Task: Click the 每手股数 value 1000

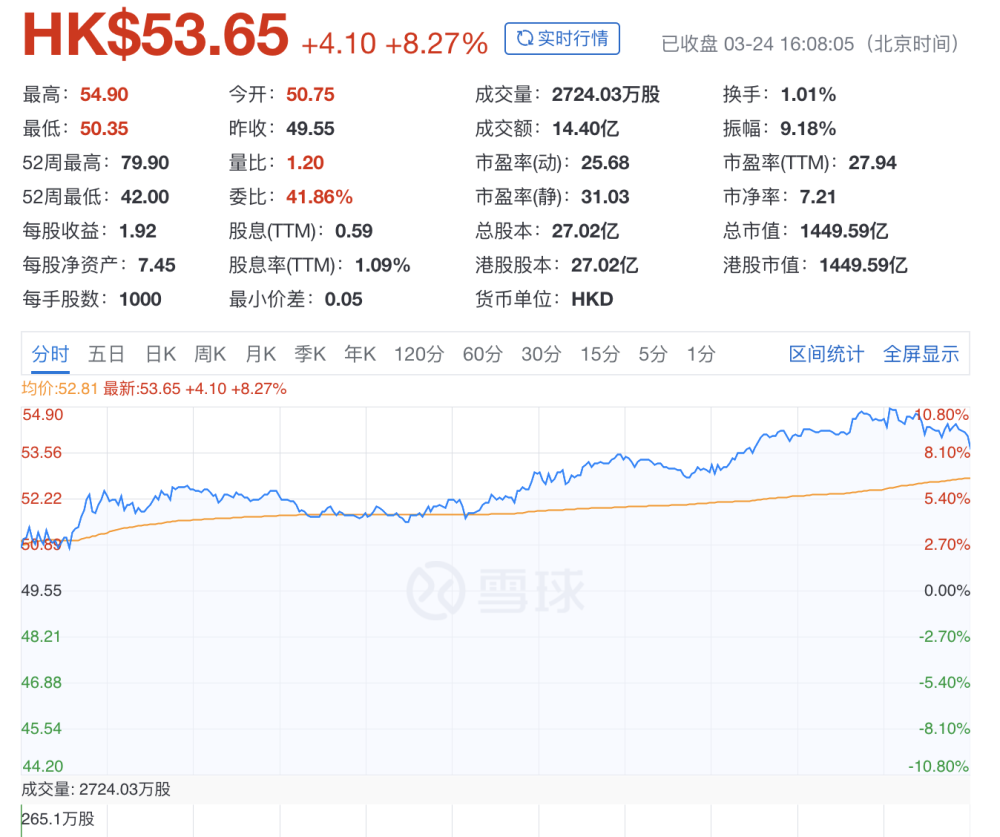Action: (140, 299)
